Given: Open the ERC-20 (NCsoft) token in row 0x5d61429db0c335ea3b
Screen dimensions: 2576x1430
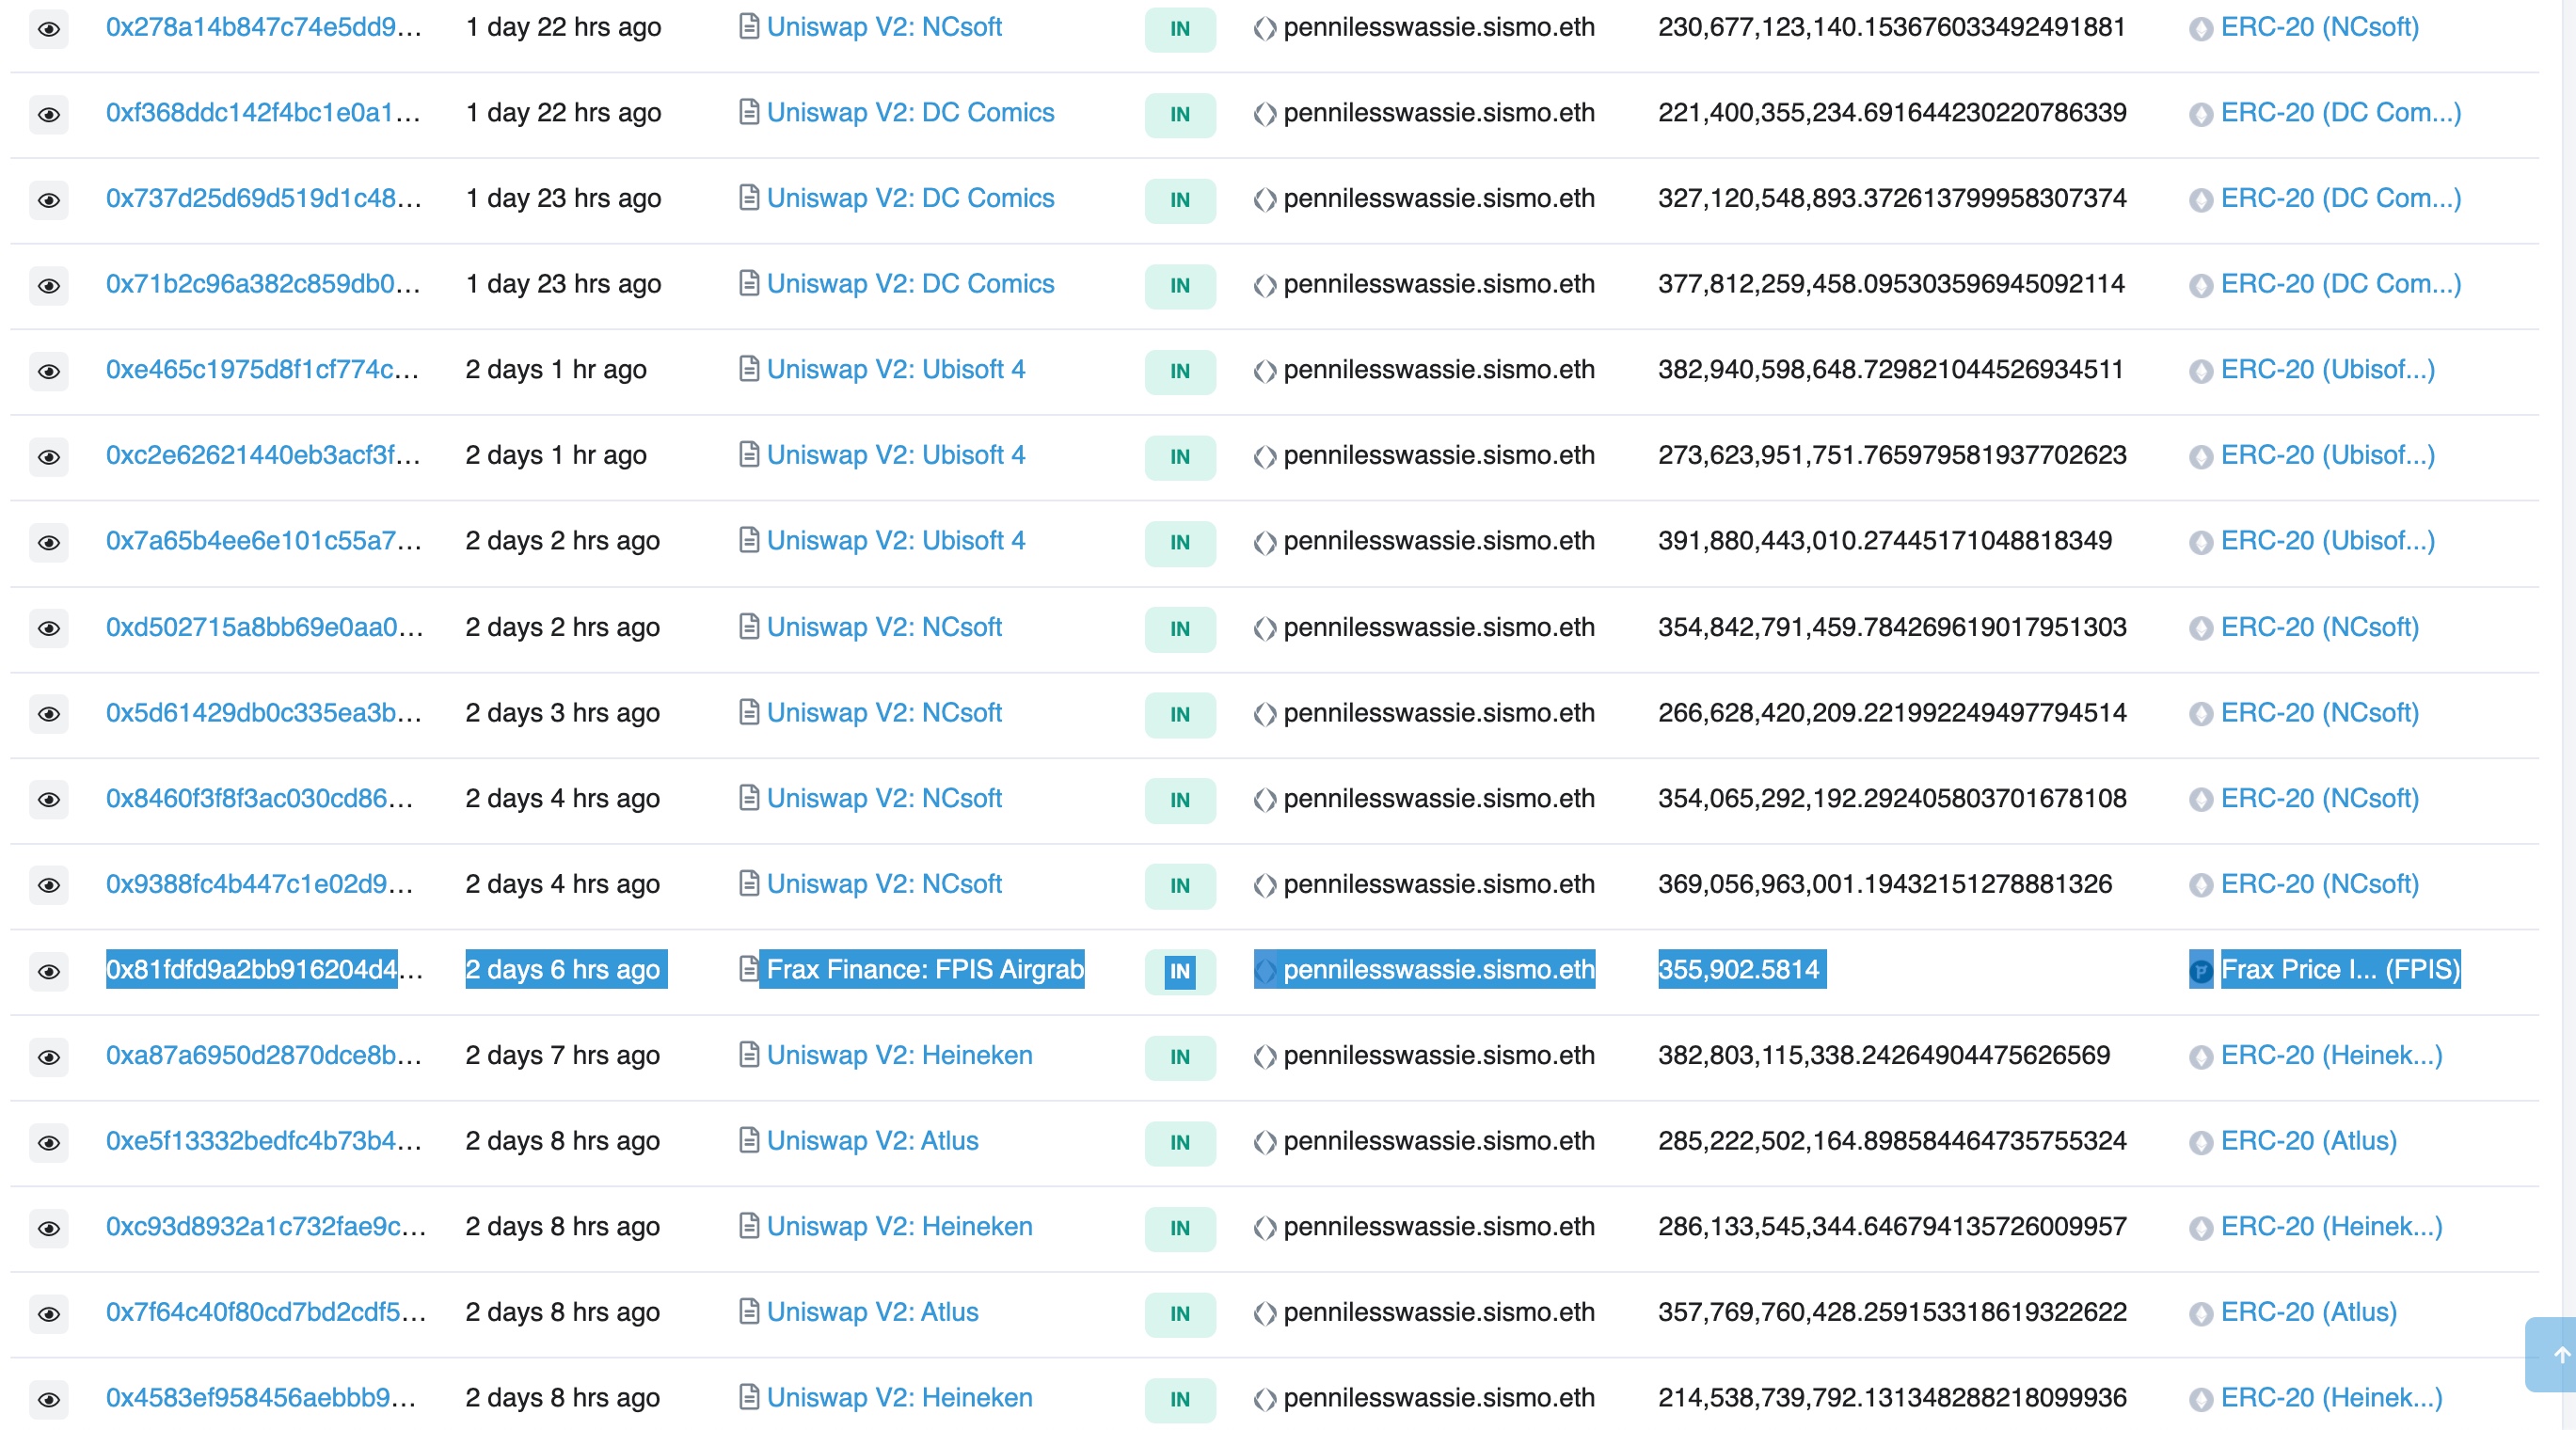Looking at the screenshot, I should coord(2320,712).
